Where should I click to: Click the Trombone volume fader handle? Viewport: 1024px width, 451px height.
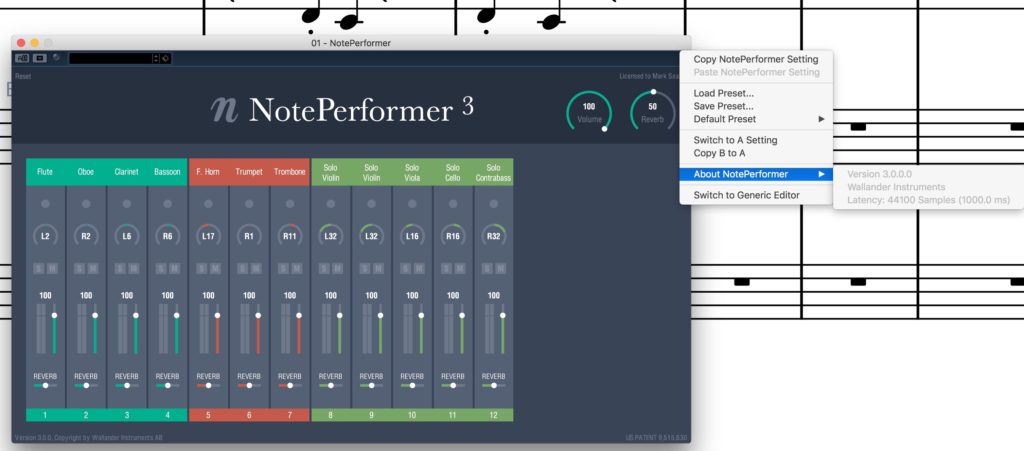(x=299, y=315)
